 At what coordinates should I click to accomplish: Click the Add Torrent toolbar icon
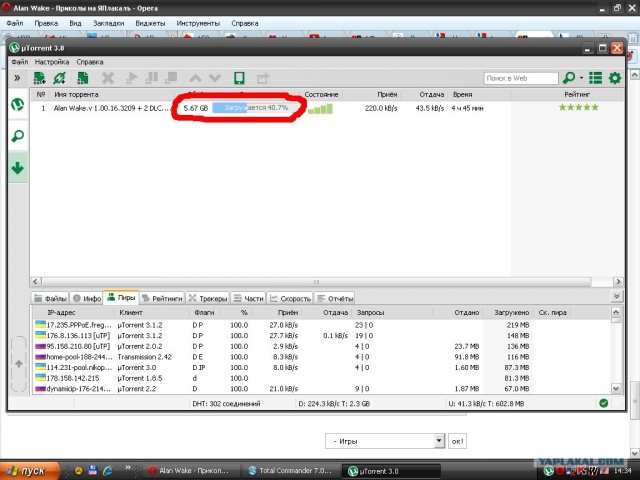(x=39, y=78)
